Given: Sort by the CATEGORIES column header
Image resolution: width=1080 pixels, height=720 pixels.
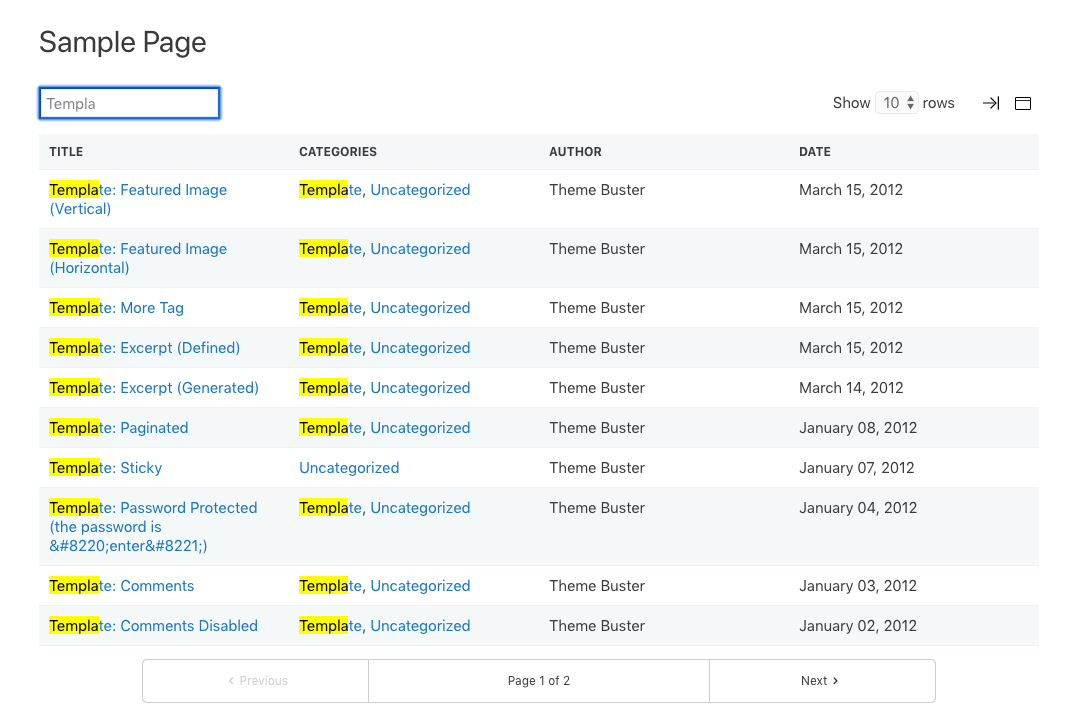Looking at the screenshot, I should click(338, 152).
